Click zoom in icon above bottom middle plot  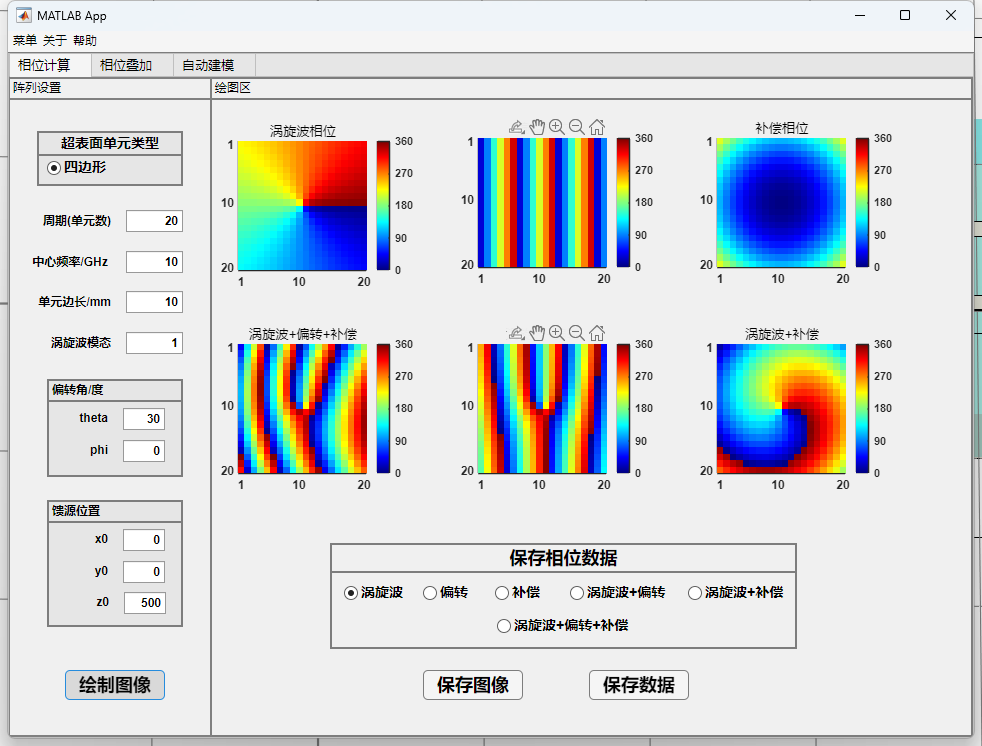point(556,333)
